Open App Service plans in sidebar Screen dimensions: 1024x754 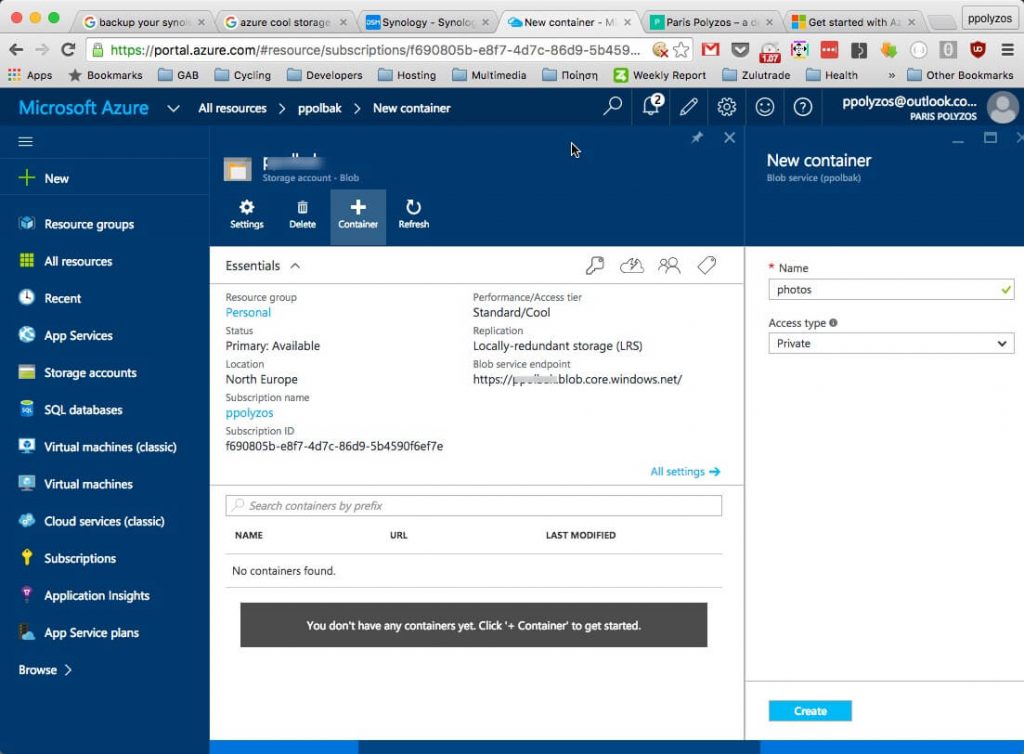[91, 633]
